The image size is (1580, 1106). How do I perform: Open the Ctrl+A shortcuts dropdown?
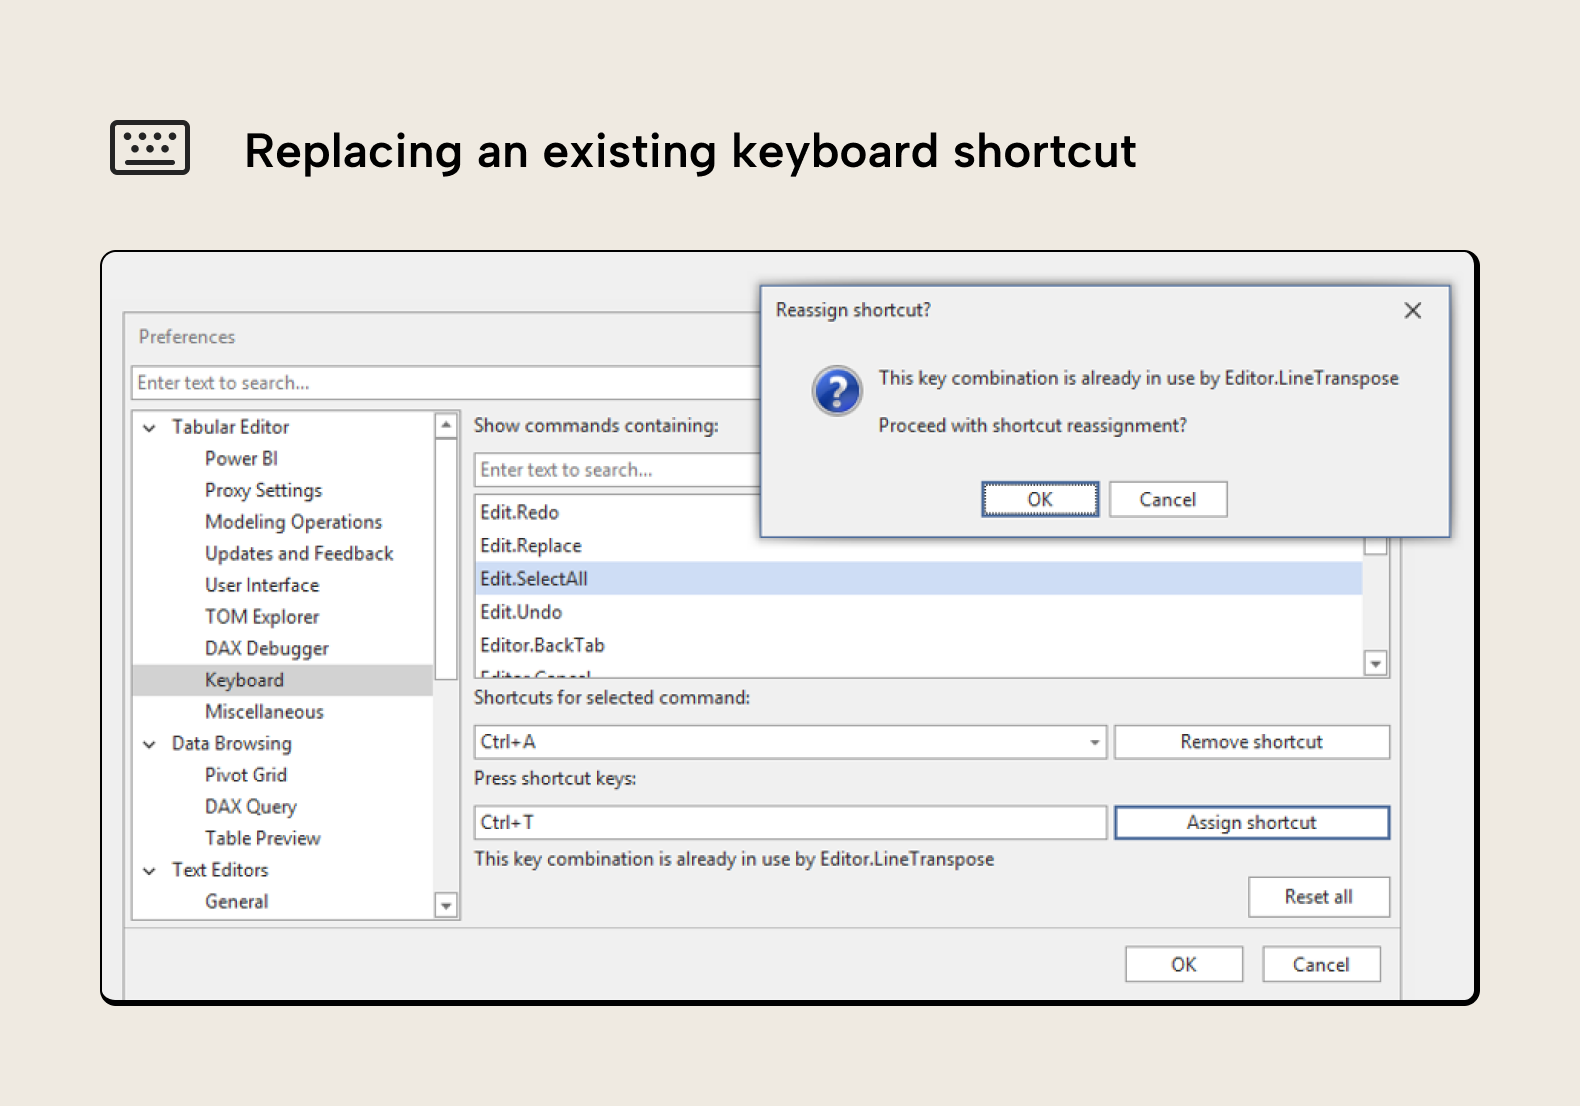point(1094,742)
